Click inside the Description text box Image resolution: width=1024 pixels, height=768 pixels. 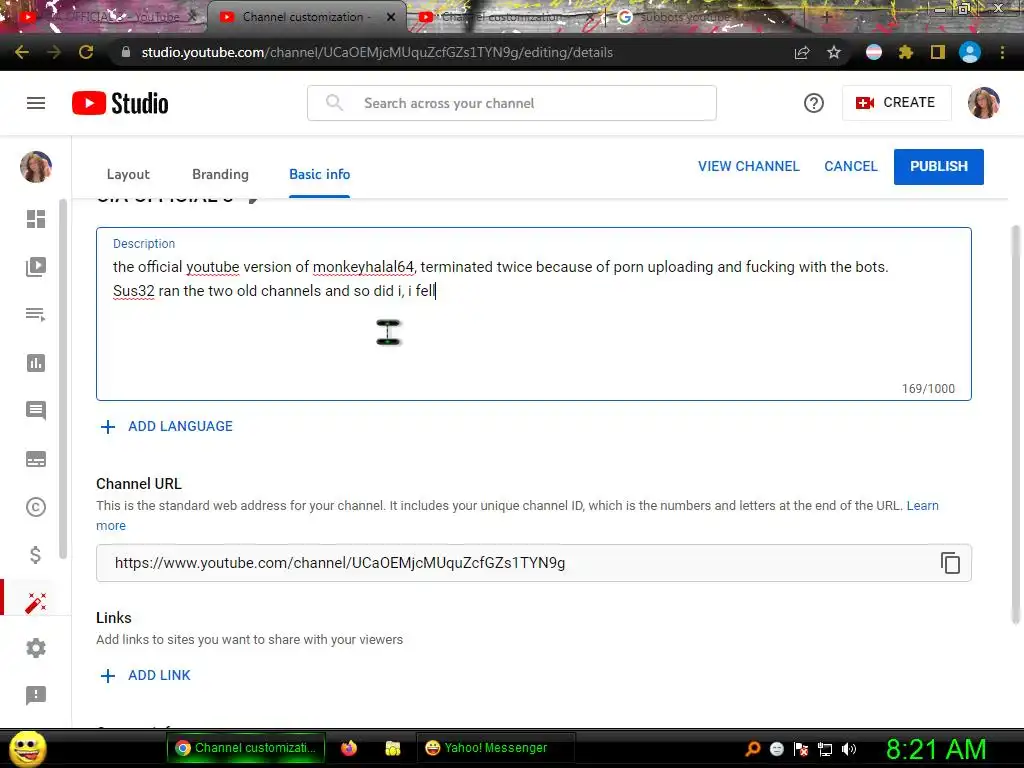[534, 314]
